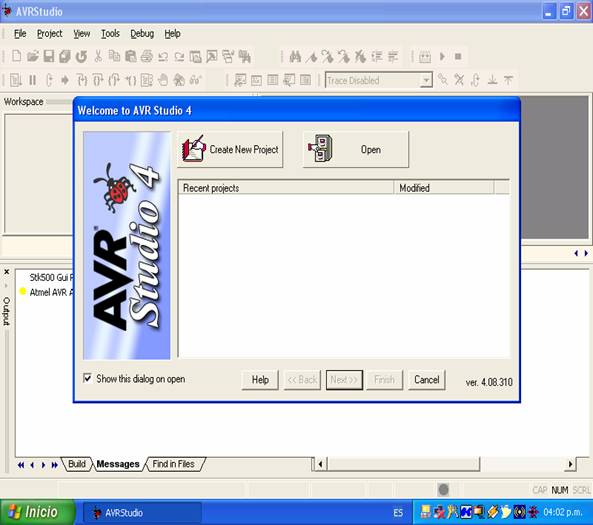This screenshot has width=593, height=525.
Task: Click the Paste clipboard icon
Action: pos(130,56)
